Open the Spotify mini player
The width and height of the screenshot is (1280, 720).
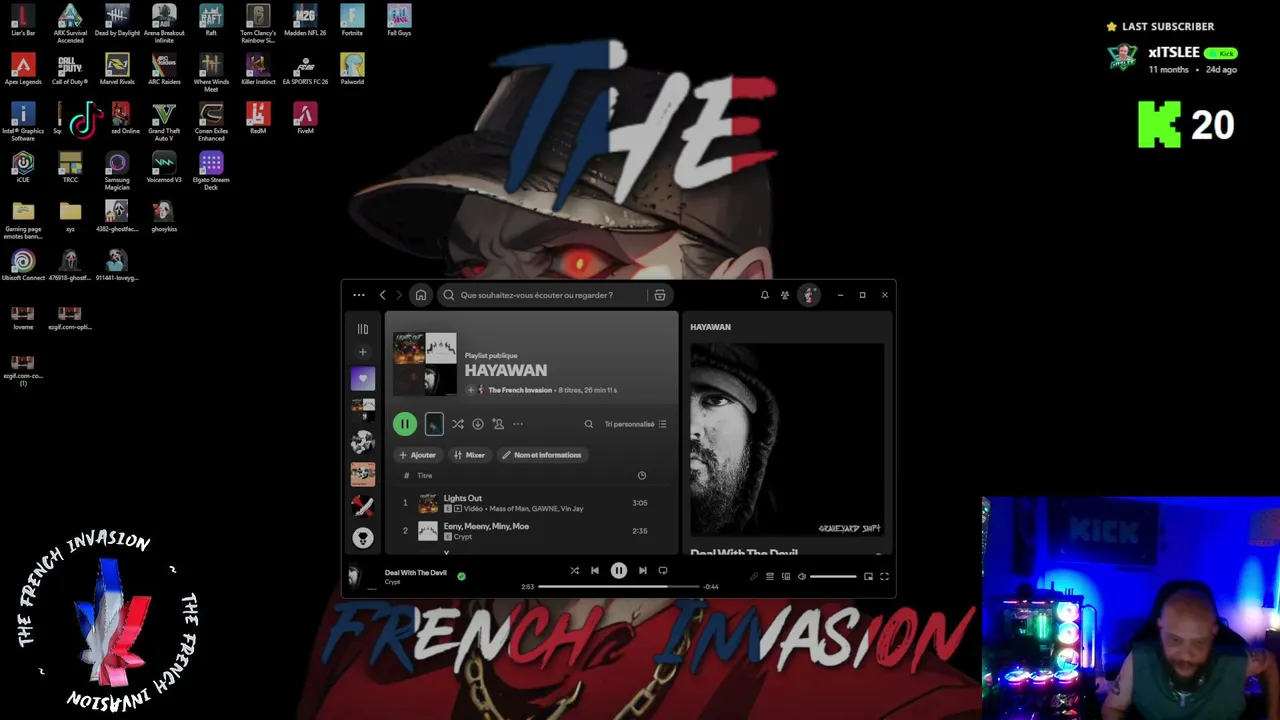click(868, 577)
